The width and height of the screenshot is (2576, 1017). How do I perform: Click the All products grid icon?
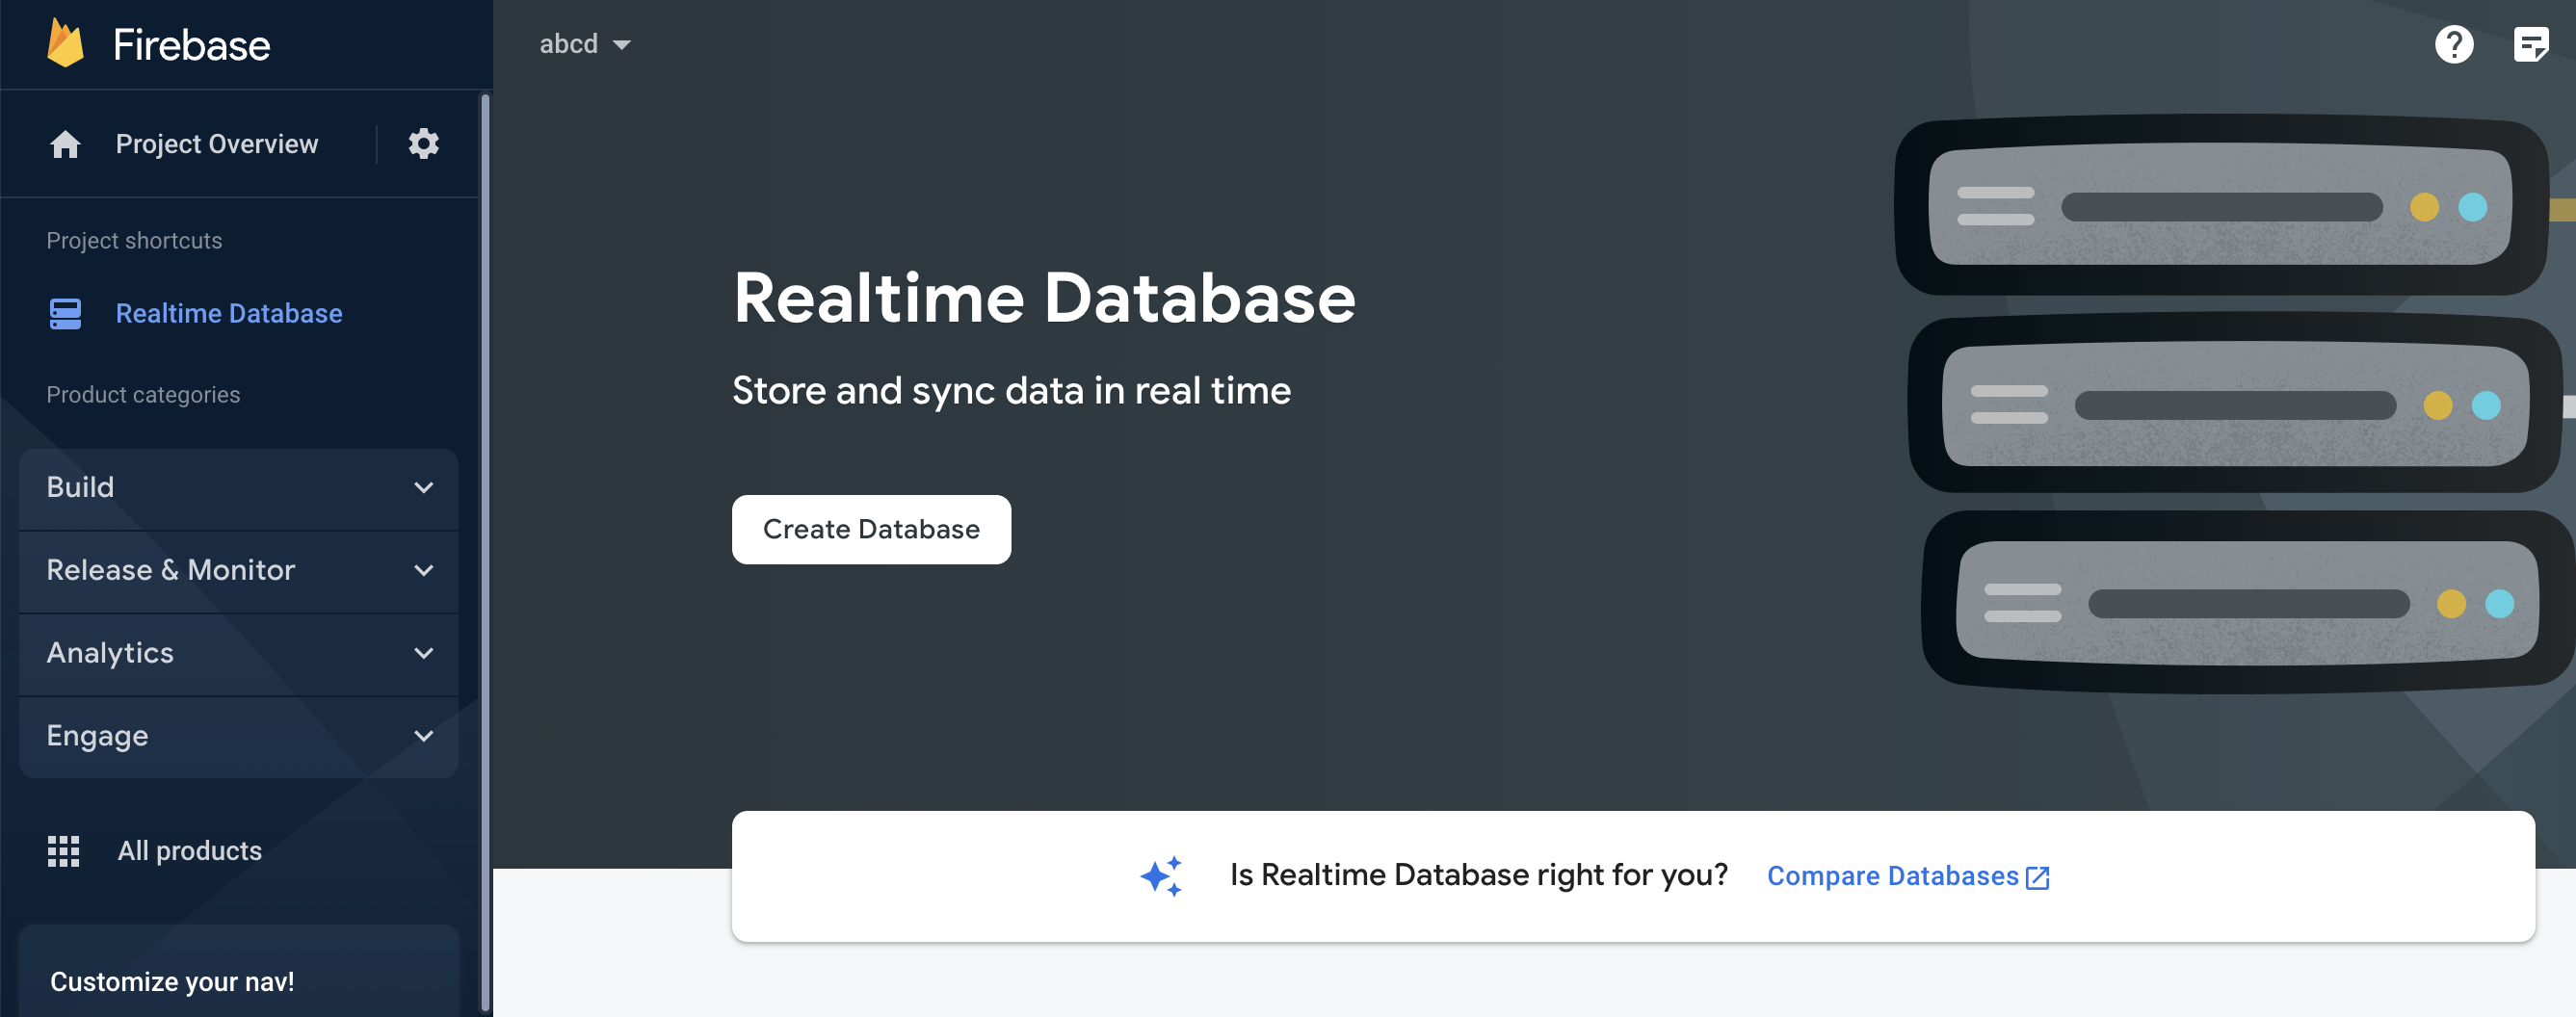63,851
